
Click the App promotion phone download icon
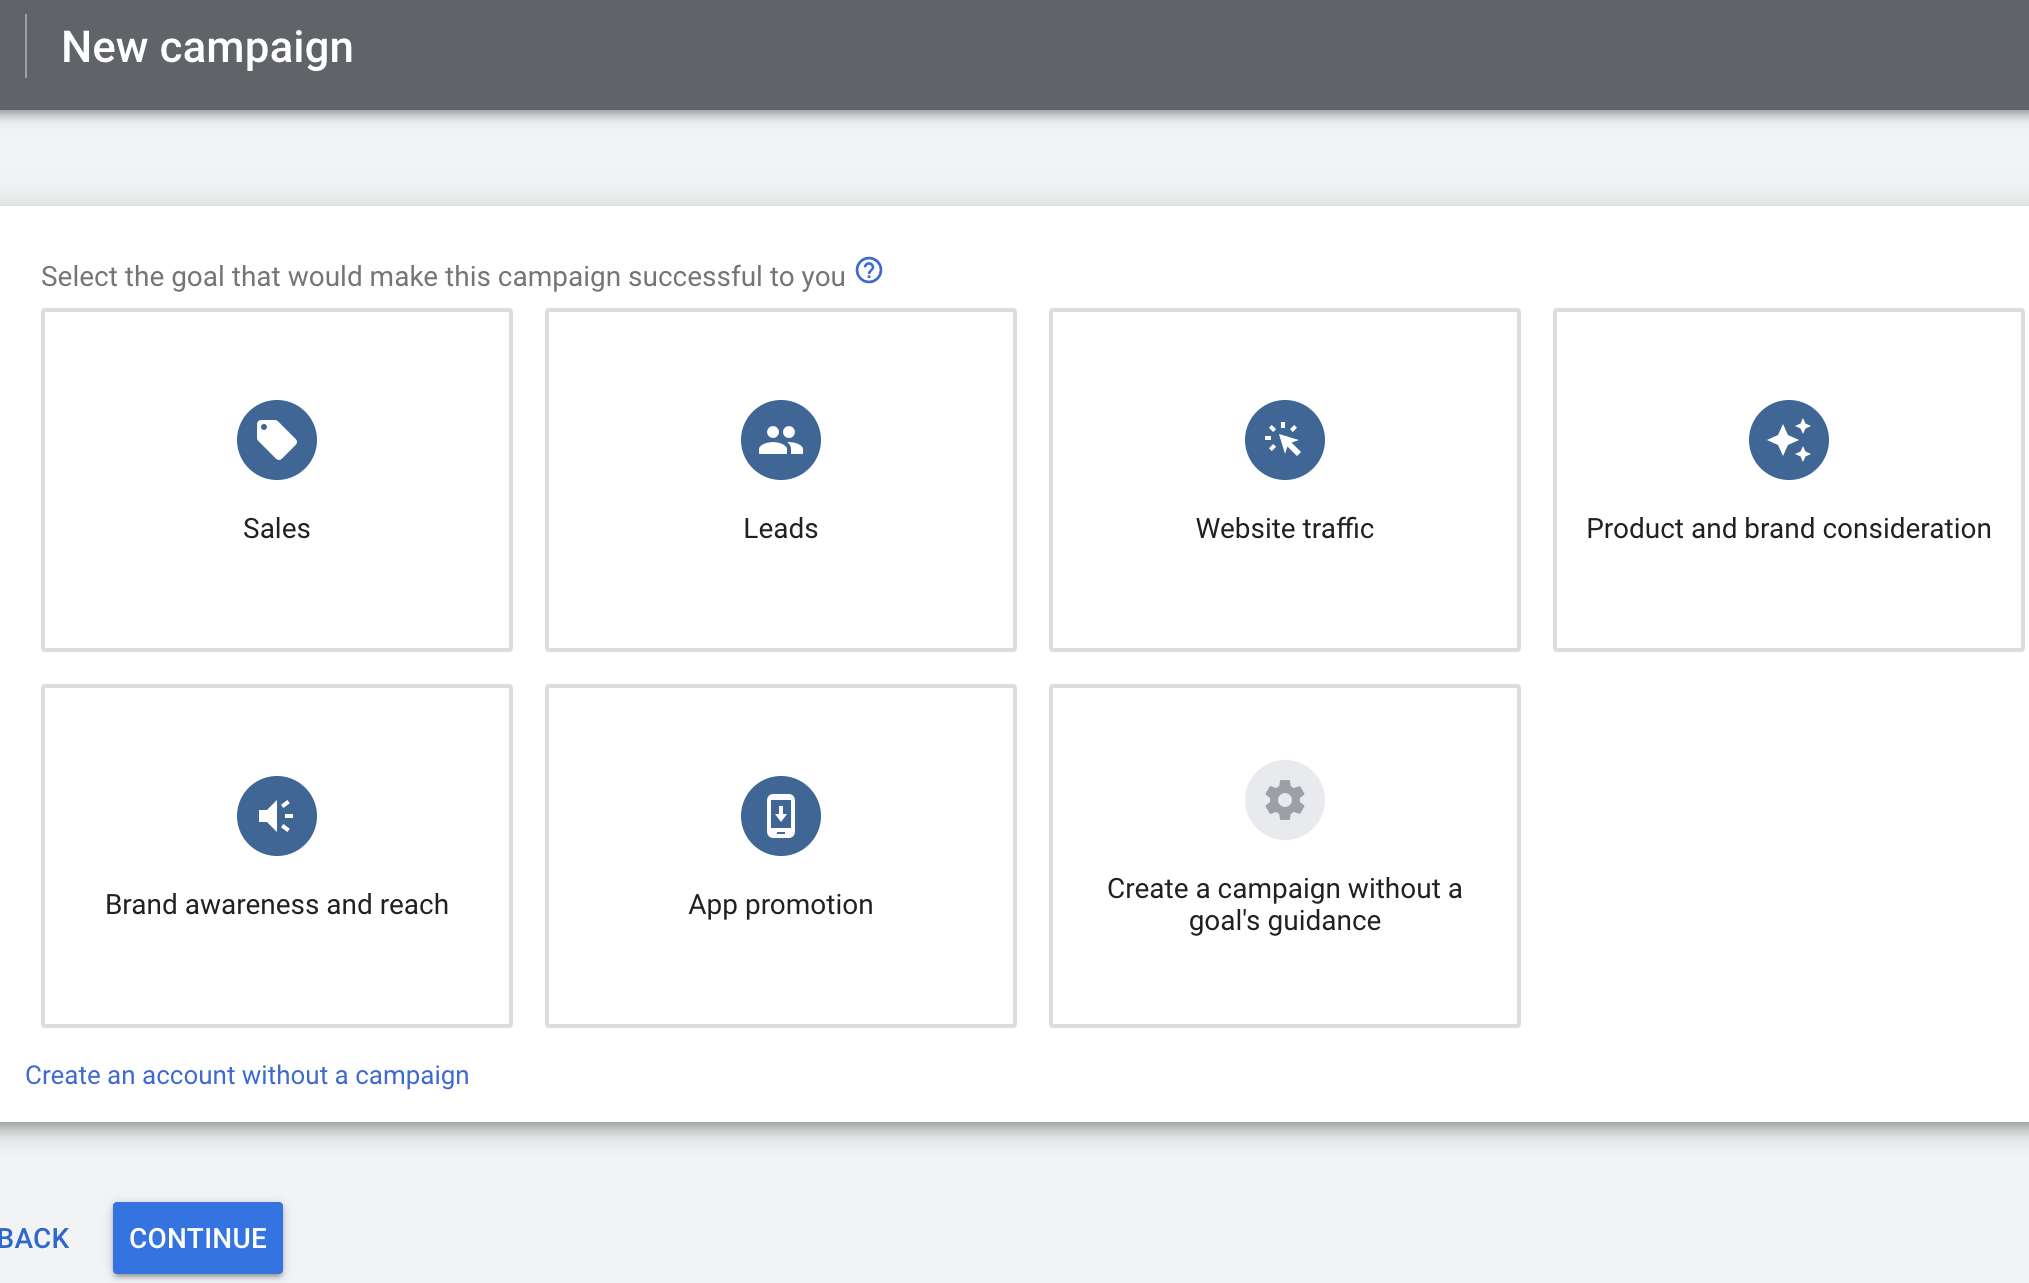pyautogui.click(x=781, y=816)
